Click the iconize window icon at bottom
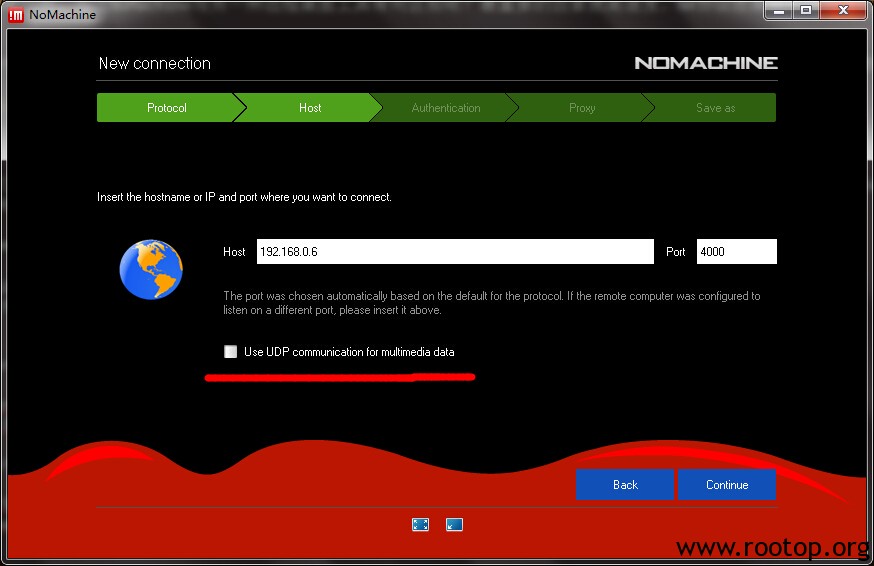 [x=454, y=525]
